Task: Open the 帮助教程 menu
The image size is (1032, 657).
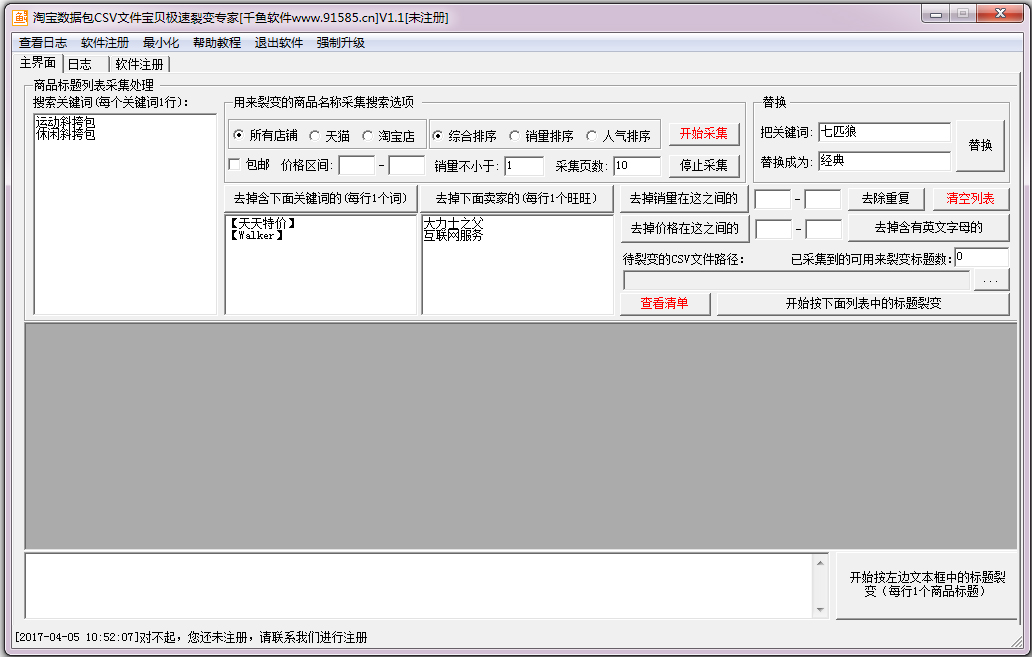Action: tap(217, 43)
